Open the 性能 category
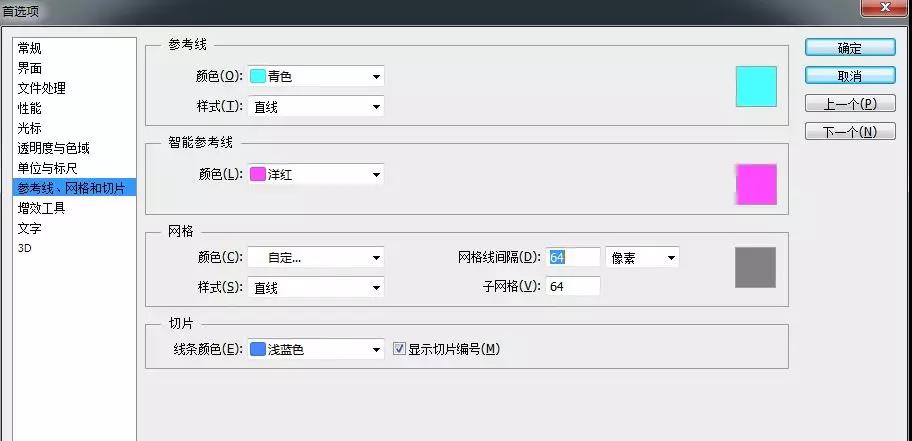 [x=74, y=108]
